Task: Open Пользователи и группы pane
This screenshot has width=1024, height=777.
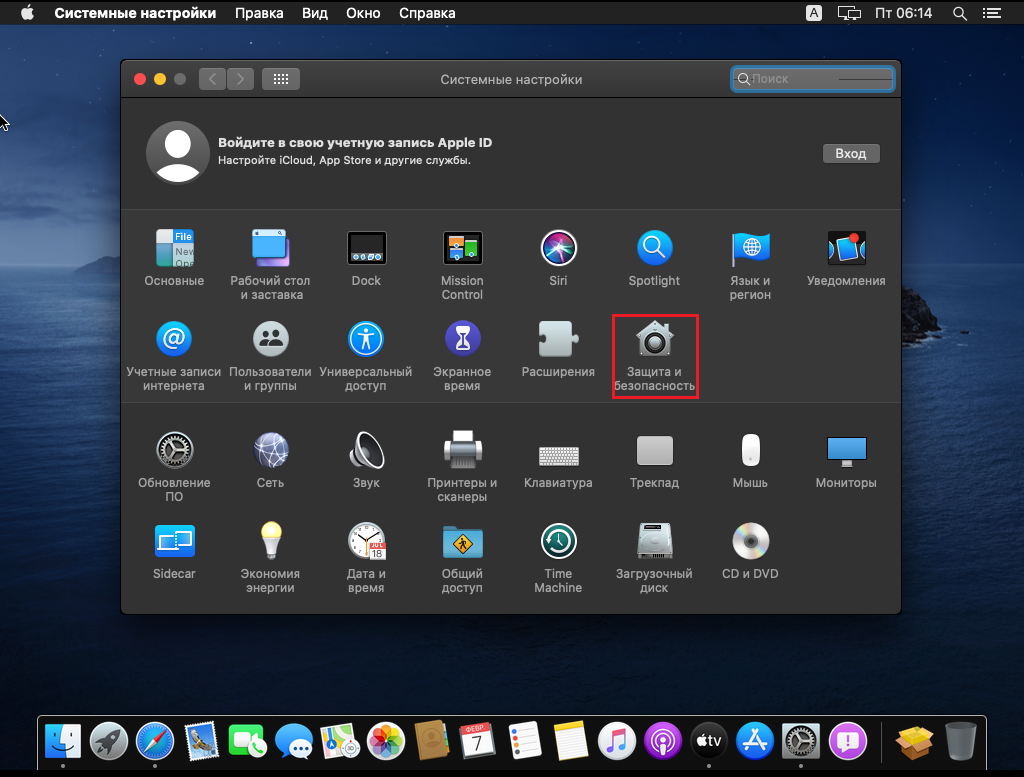Action: [270, 339]
